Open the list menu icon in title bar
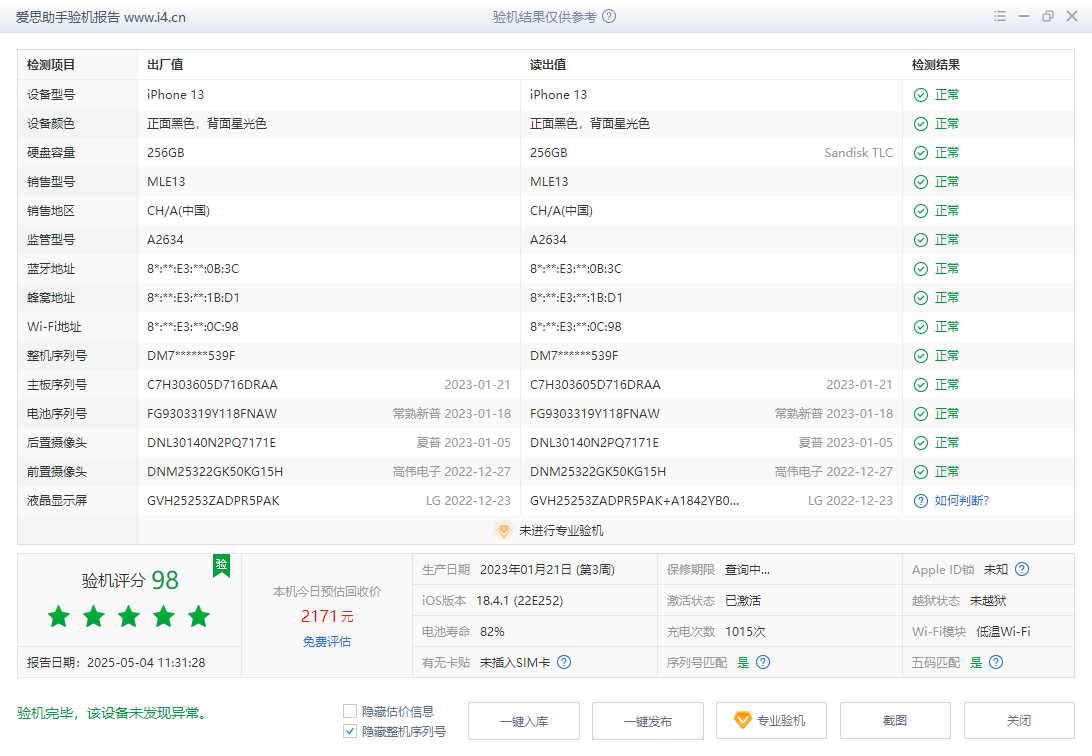 tap(999, 16)
